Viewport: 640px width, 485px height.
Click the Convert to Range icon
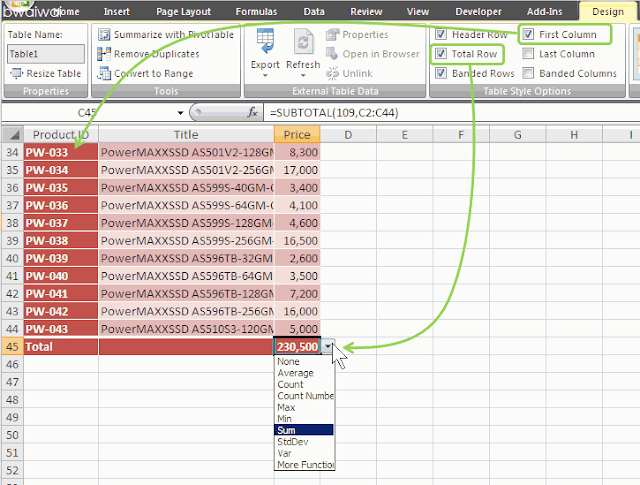[104, 73]
